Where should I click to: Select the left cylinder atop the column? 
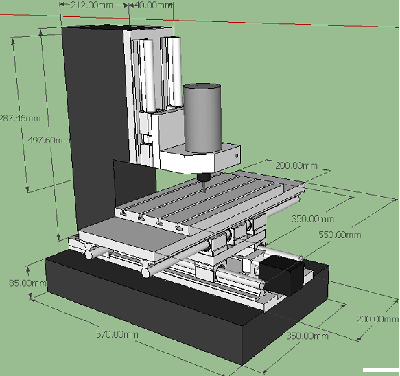(x=144, y=74)
